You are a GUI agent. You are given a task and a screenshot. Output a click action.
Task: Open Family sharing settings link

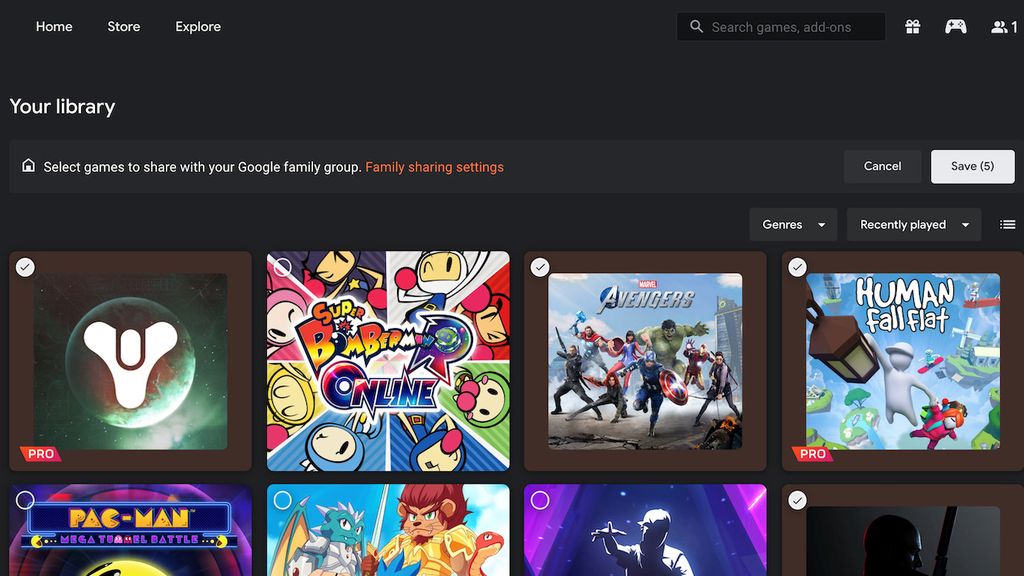click(434, 167)
